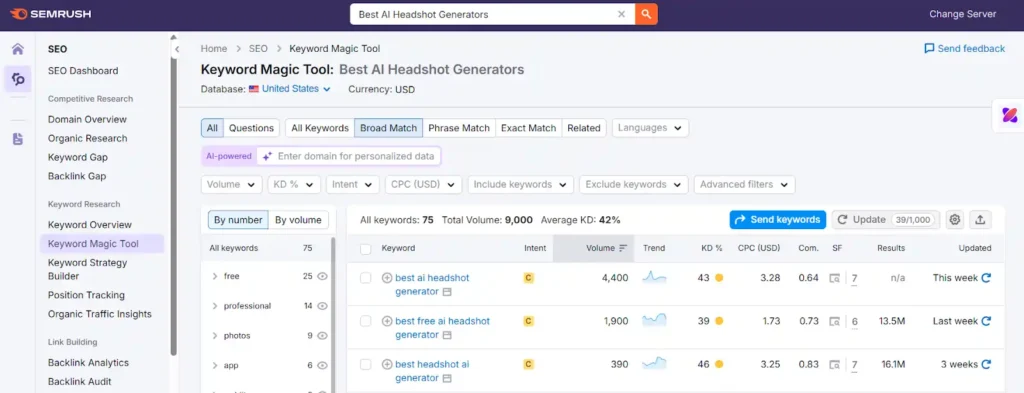Select the SEO toolkit icon in left rail
1024x393 pixels.
[18, 79]
